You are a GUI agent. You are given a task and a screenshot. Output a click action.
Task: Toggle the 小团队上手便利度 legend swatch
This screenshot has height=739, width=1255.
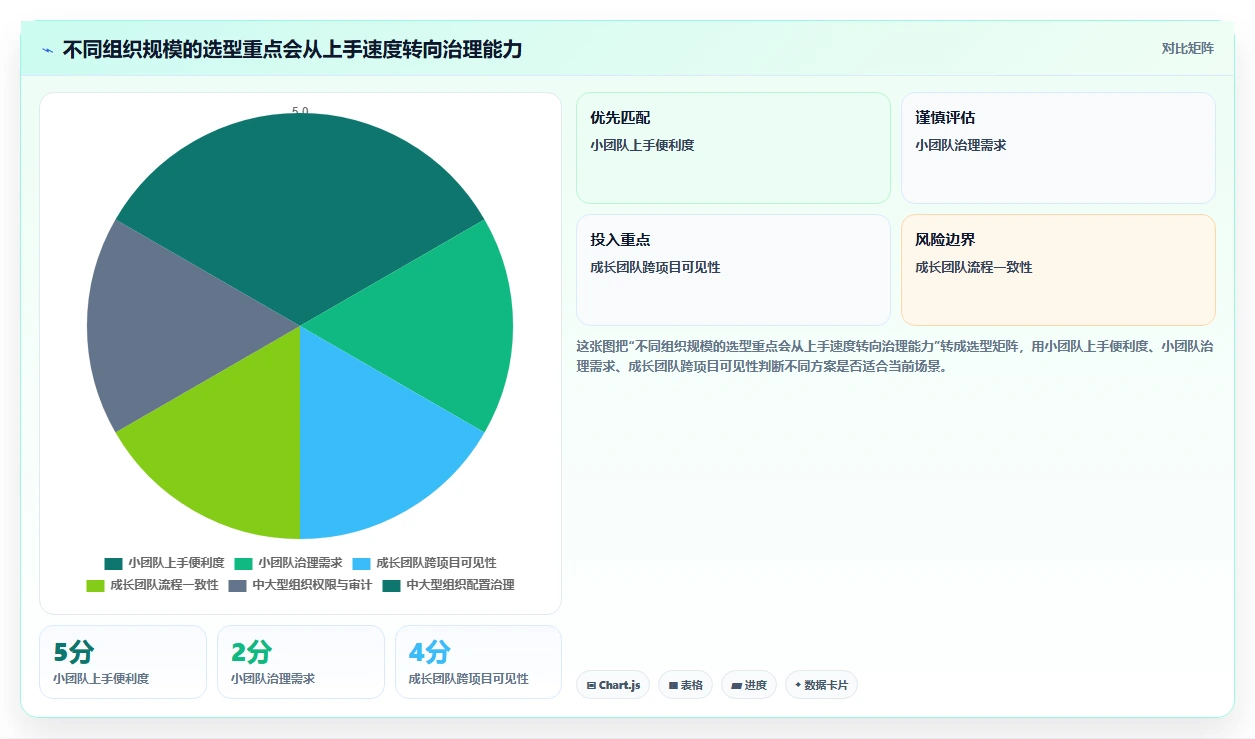(x=113, y=564)
